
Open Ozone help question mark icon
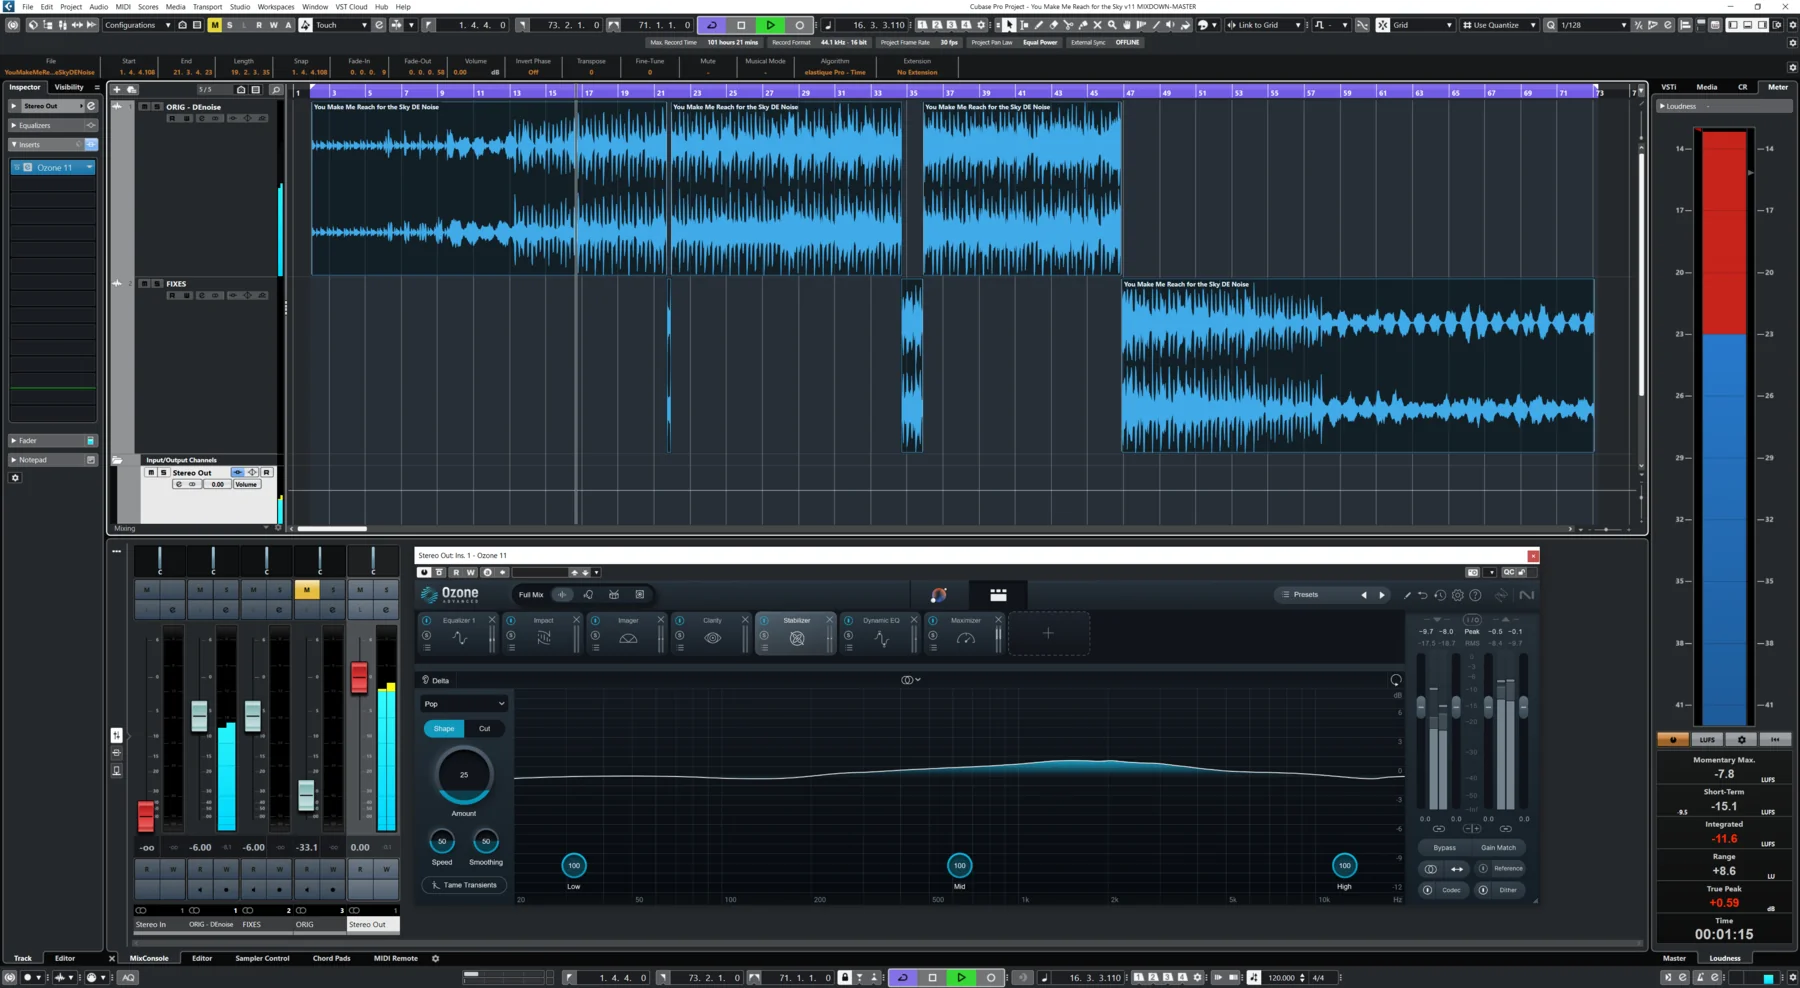(x=1475, y=595)
